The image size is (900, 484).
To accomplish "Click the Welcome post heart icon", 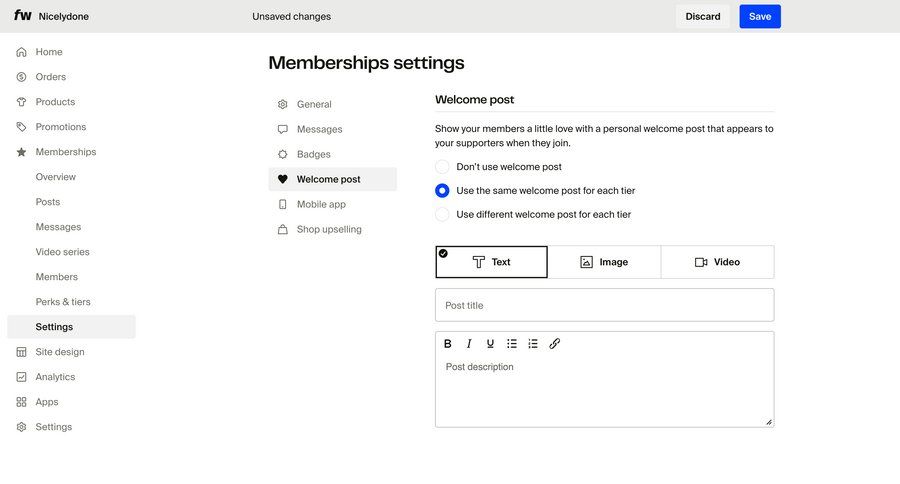I will pos(282,179).
